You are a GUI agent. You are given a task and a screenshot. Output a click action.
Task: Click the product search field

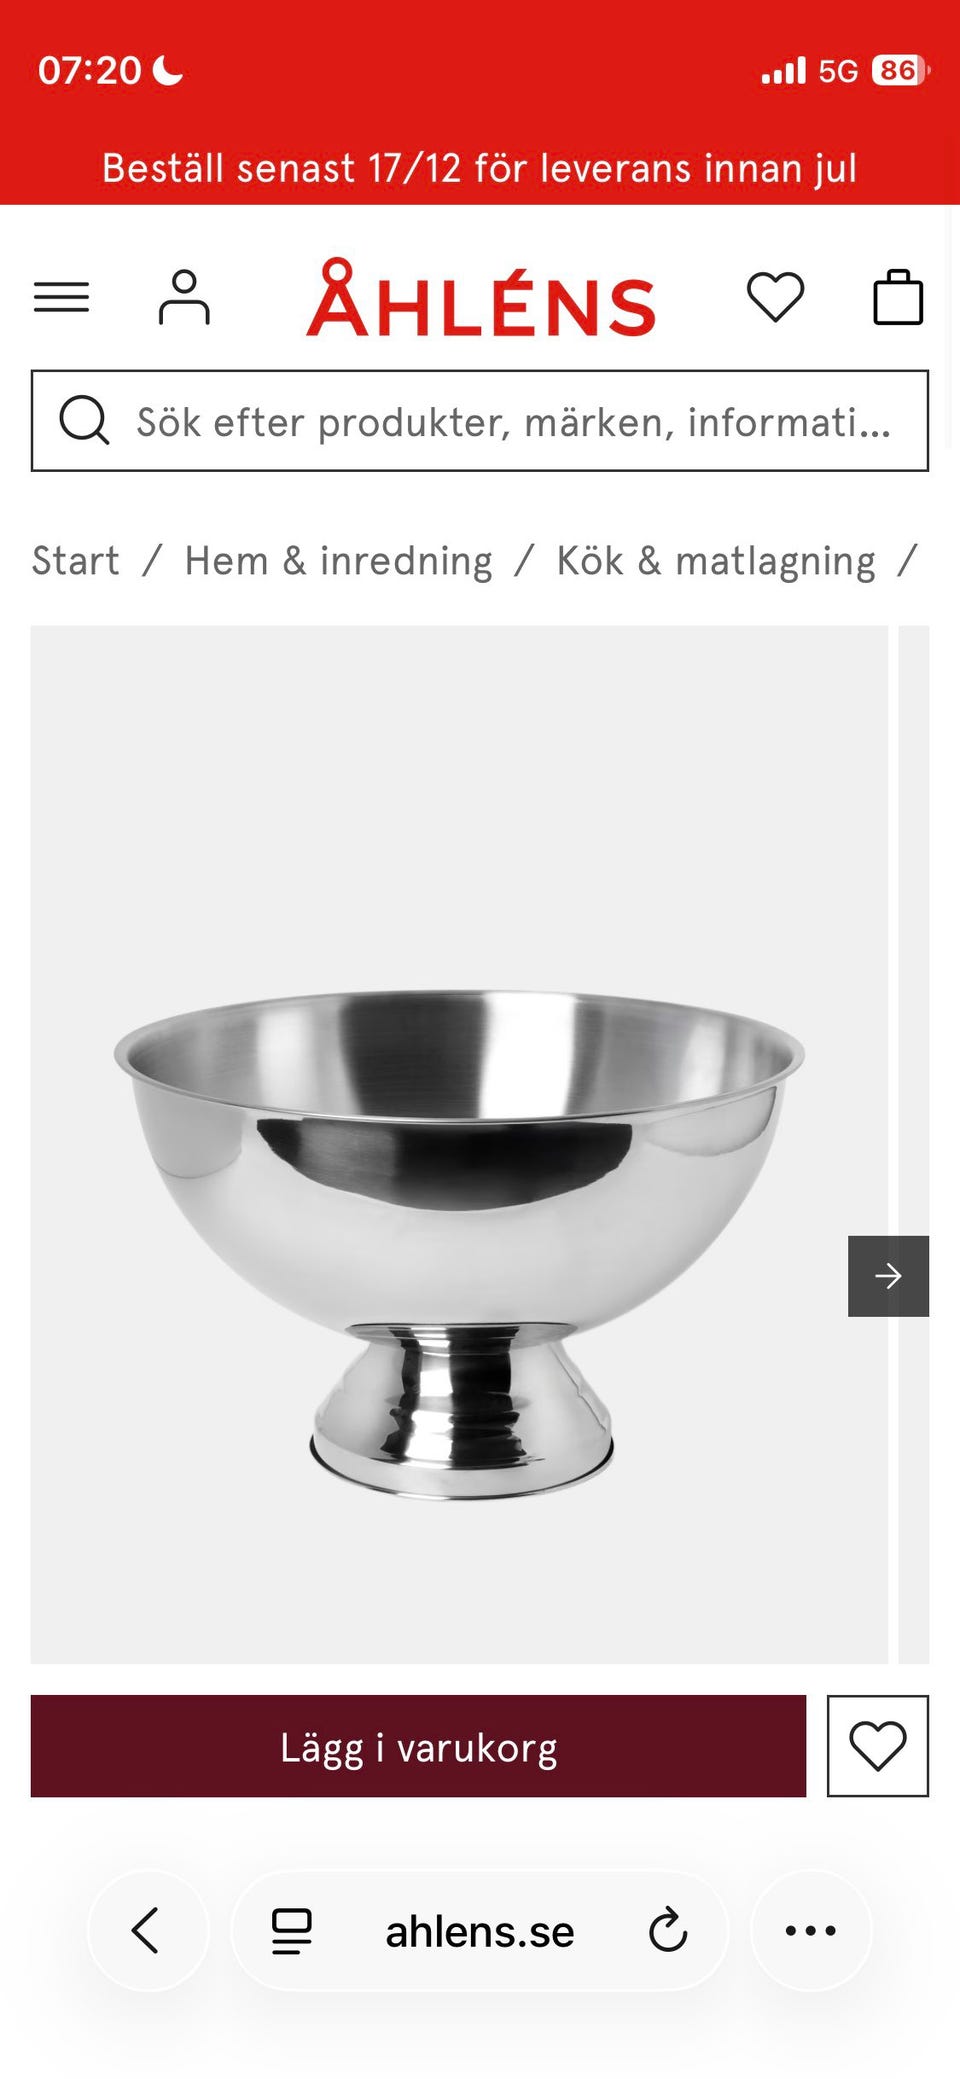click(x=480, y=421)
